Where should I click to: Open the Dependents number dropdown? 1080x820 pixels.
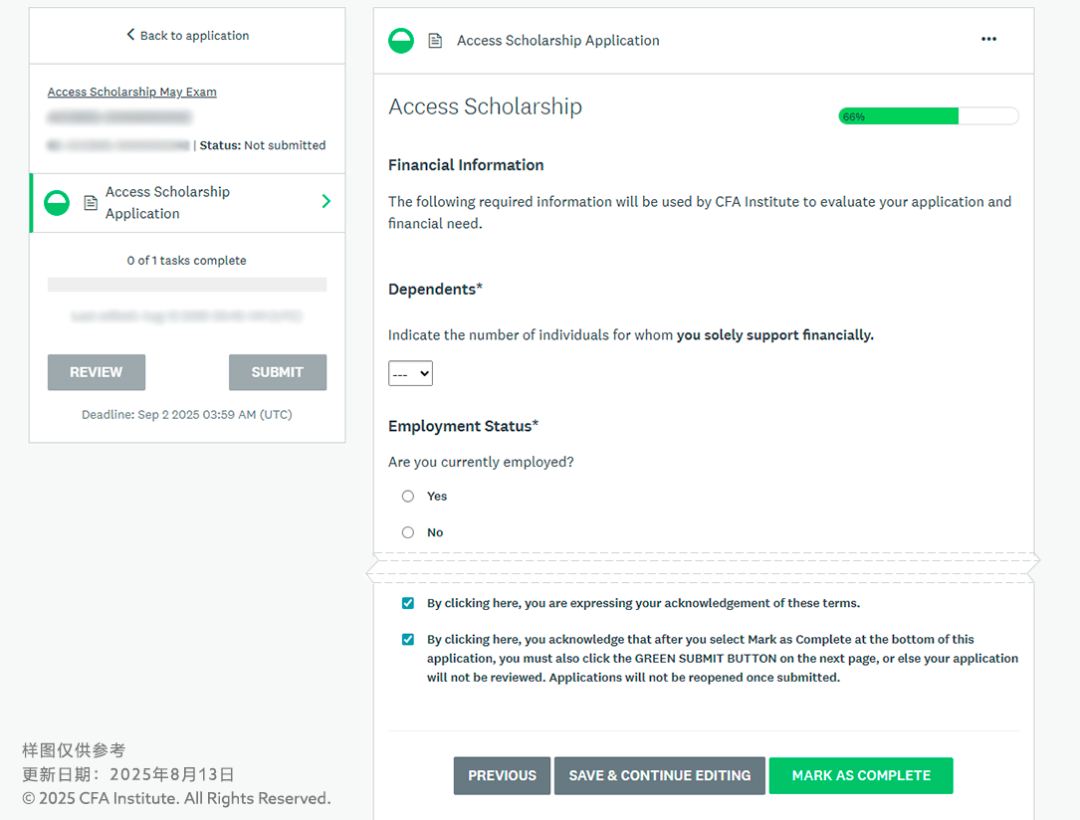[410, 374]
